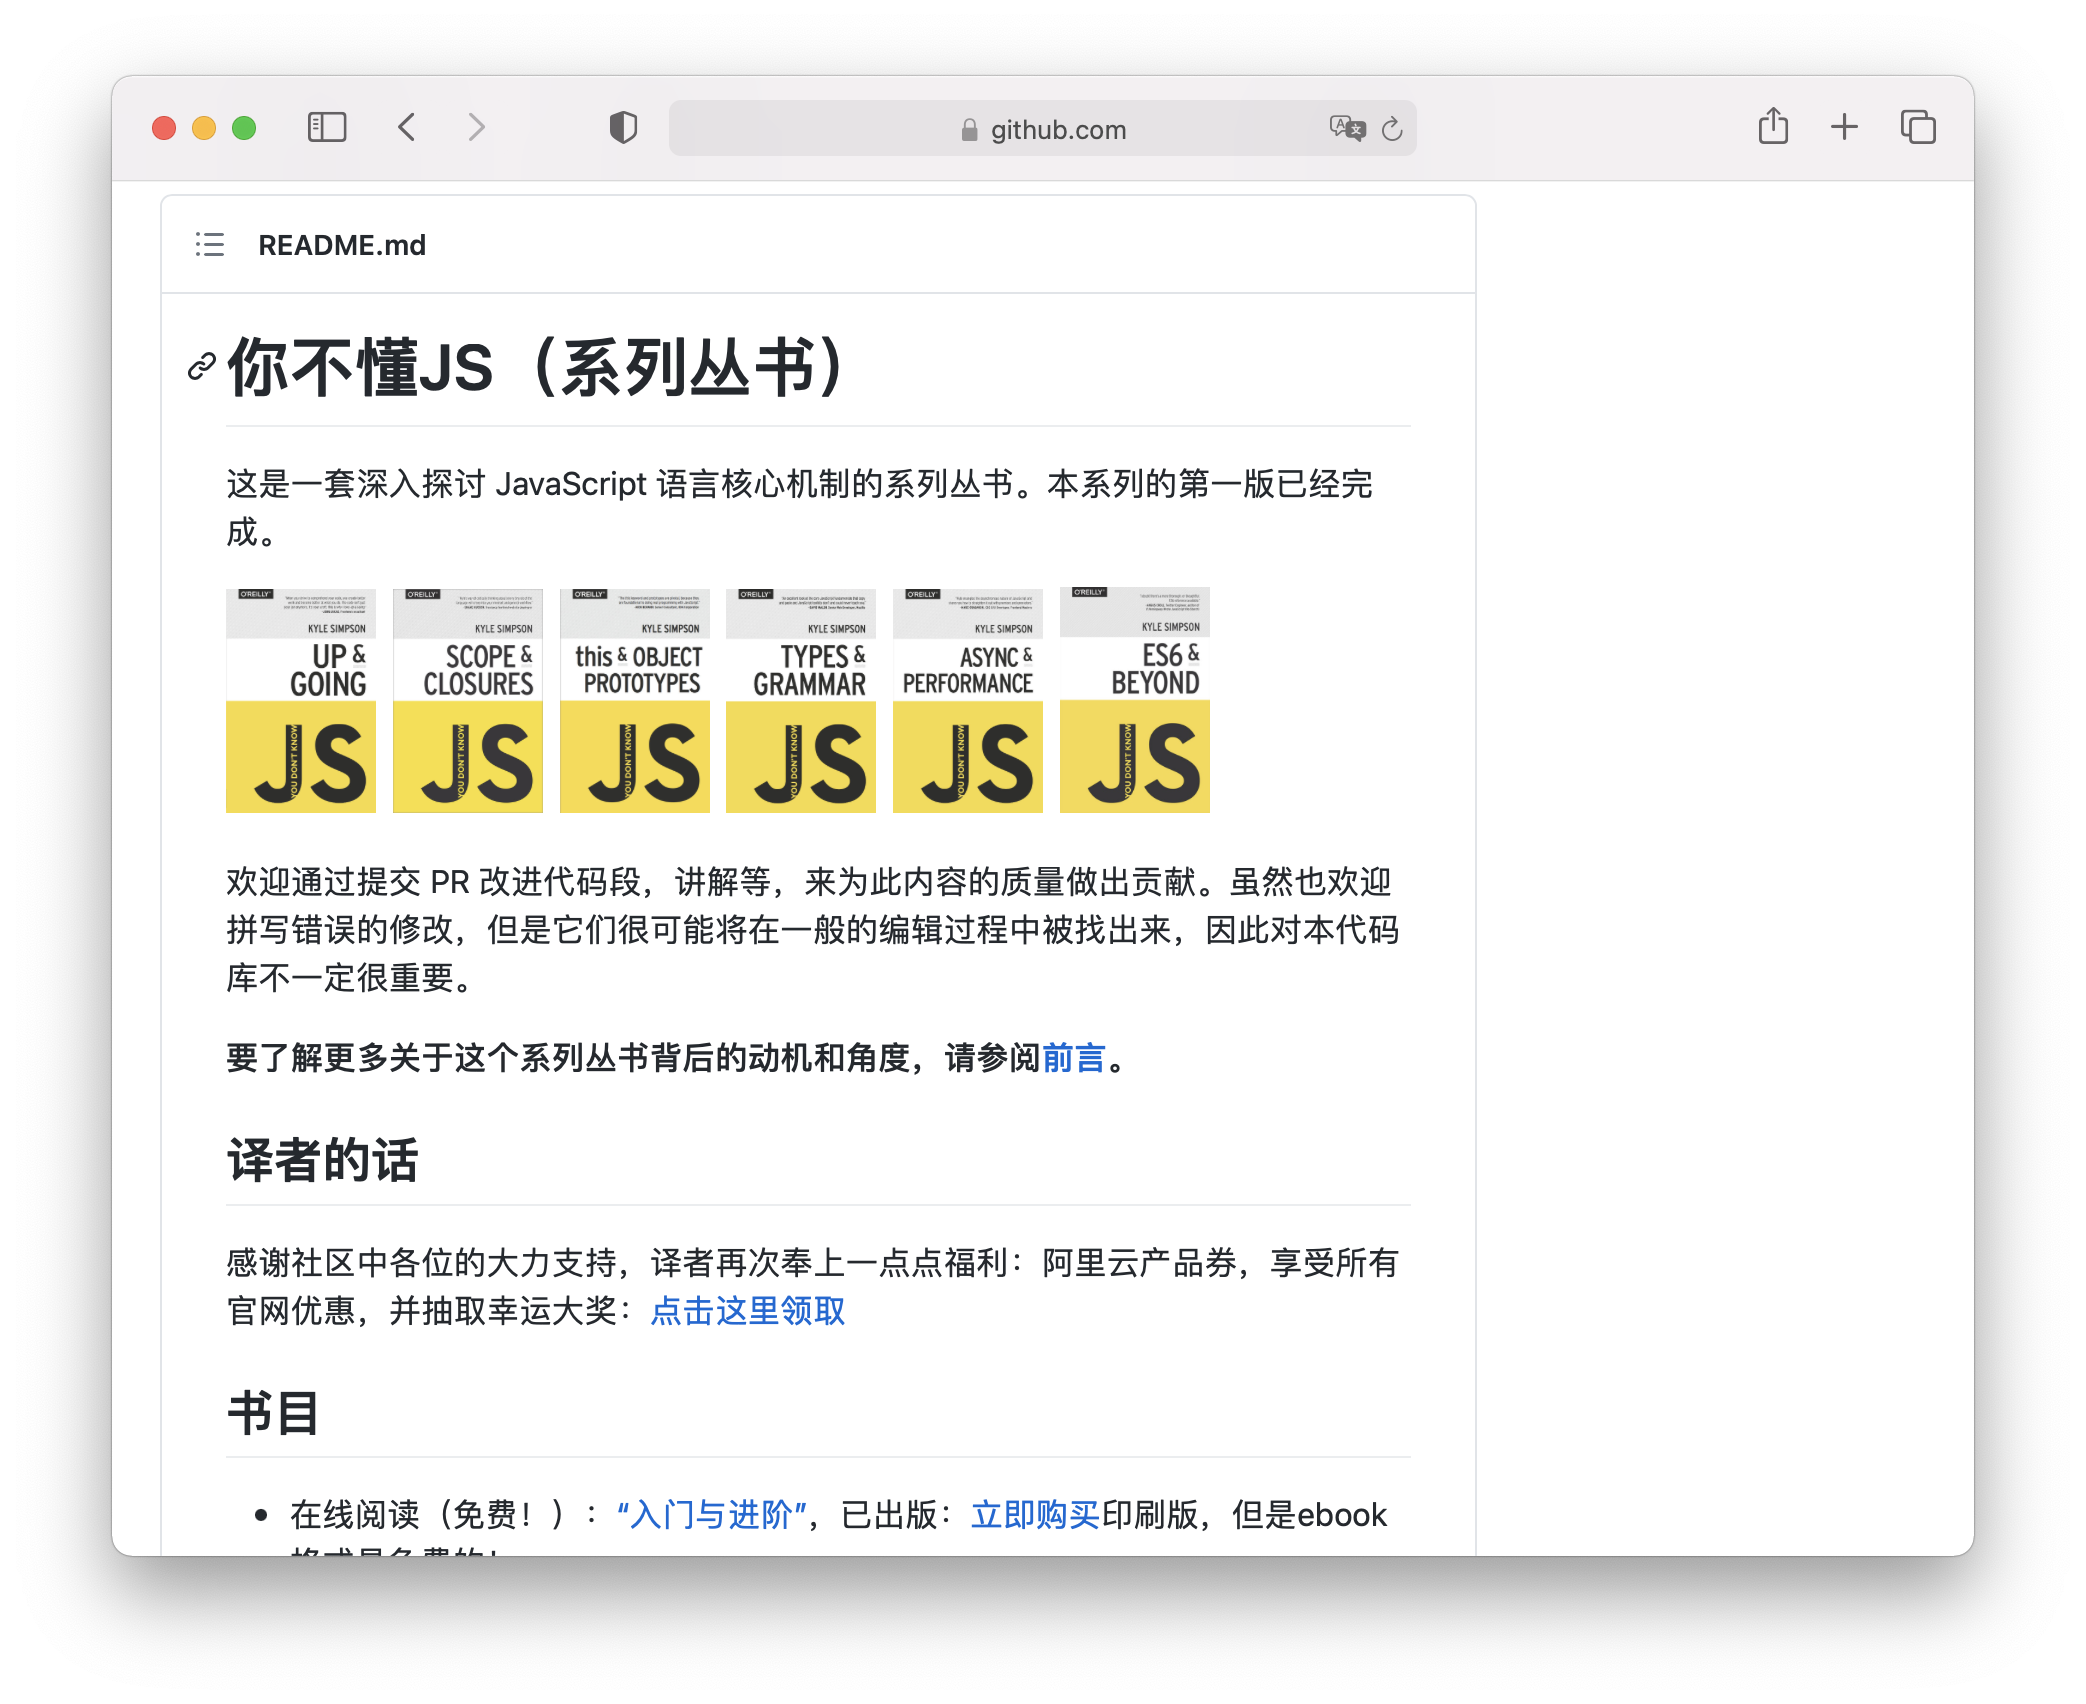
Task: Open the Privacy Report shield
Action: [x=622, y=128]
